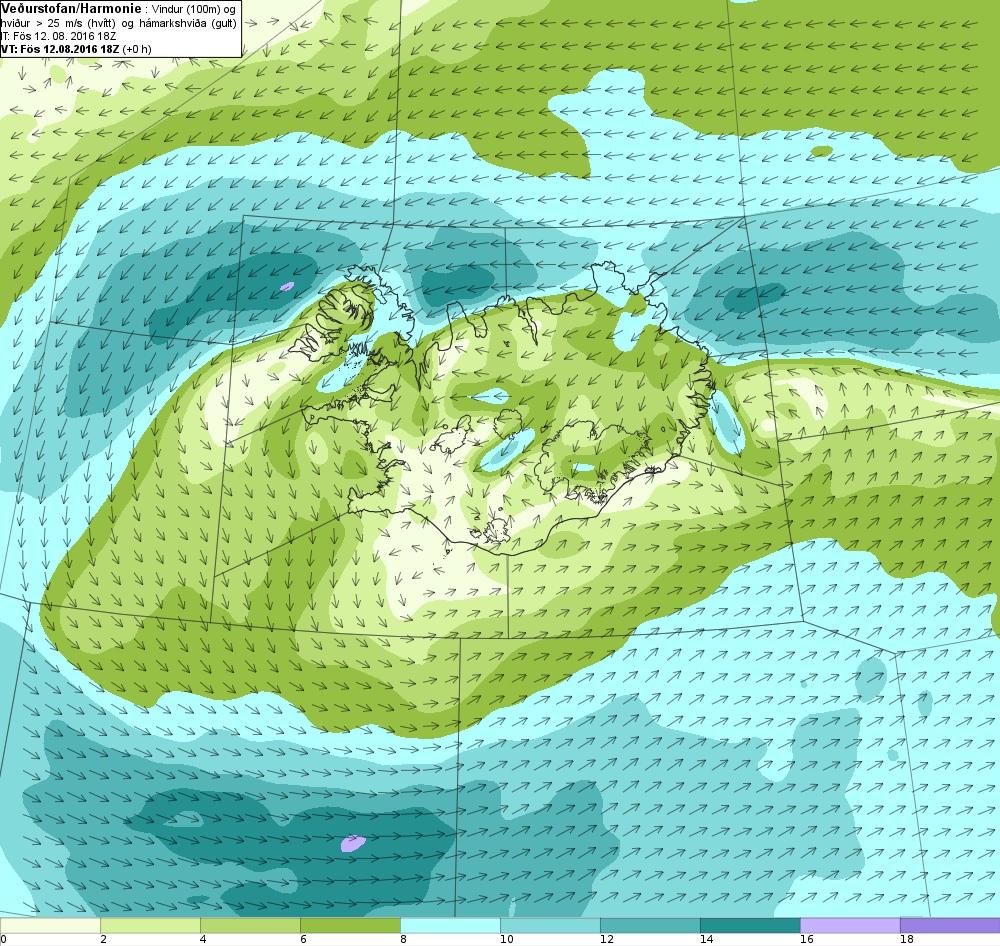Click the 10–12 m/s teal legend swatch
This screenshot has width=1000, height=946.
(550, 925)
